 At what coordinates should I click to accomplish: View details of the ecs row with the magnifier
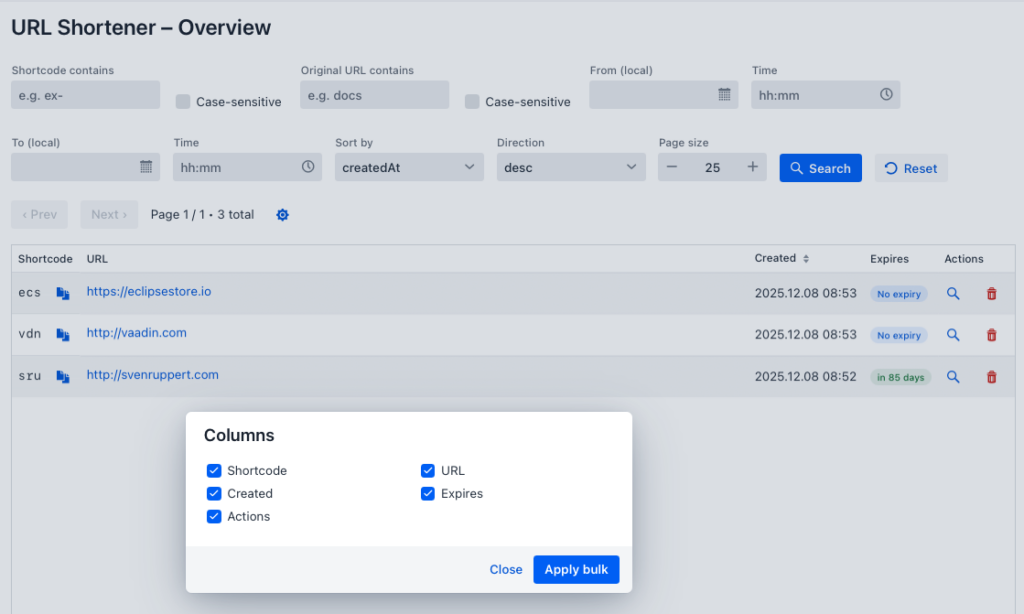tap(953, 293)
